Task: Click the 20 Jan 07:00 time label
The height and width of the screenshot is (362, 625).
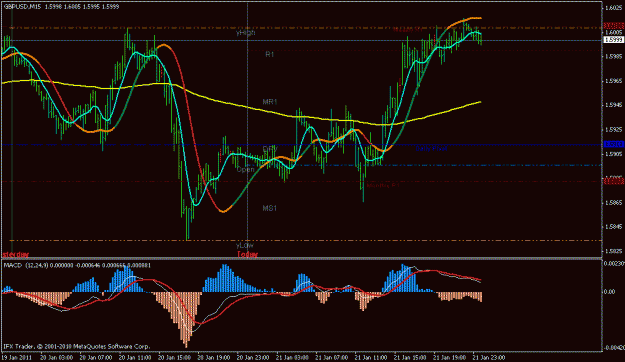Action: click(96, 357)
